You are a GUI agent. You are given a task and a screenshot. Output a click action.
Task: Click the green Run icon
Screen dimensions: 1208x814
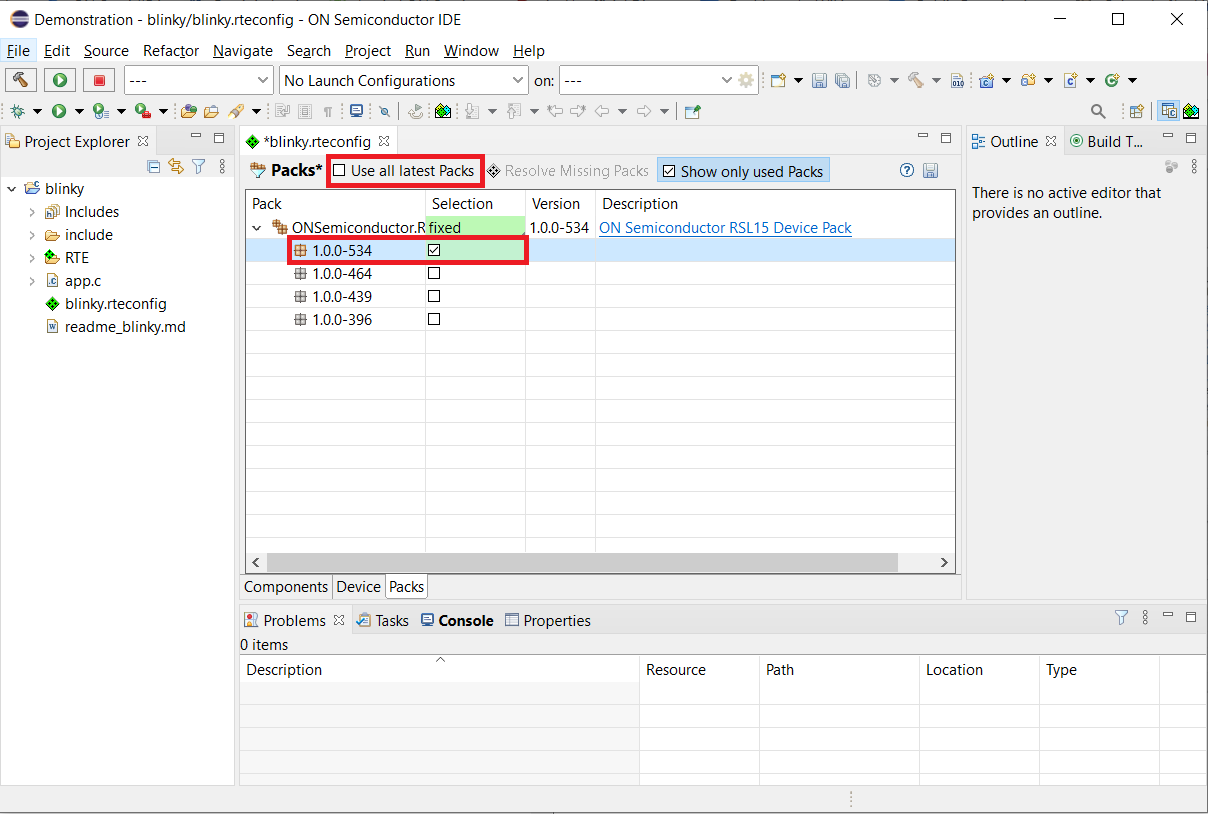coord(58,79)
